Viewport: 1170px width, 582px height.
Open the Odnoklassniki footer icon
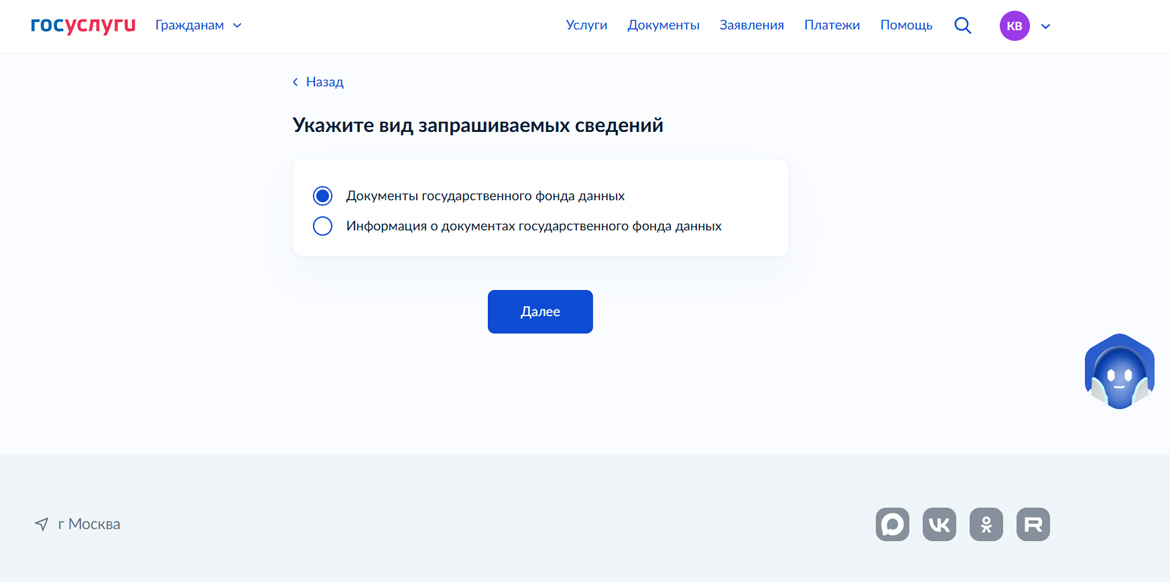tap(986, 525)
